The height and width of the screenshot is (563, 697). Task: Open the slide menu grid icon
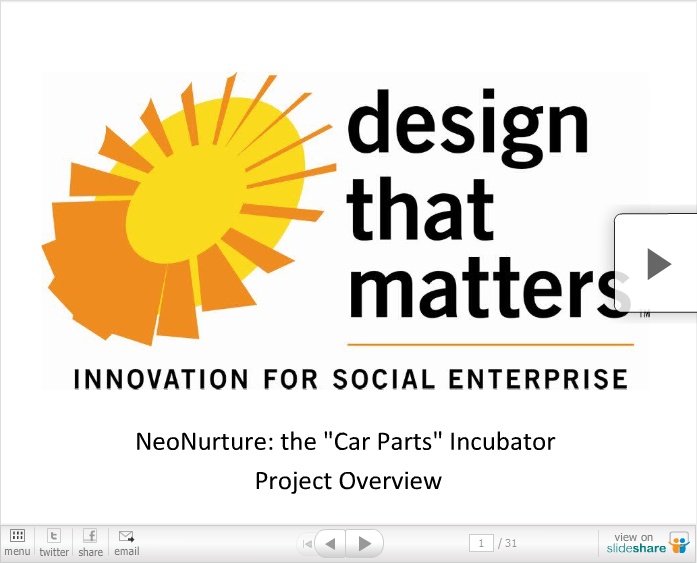(17, 542)
